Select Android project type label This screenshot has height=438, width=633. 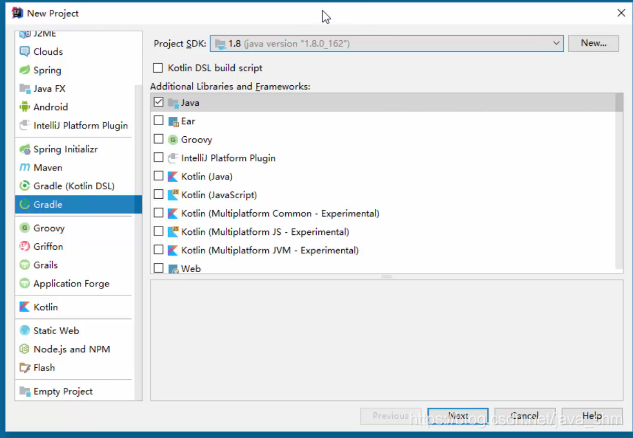click(50, 107)
